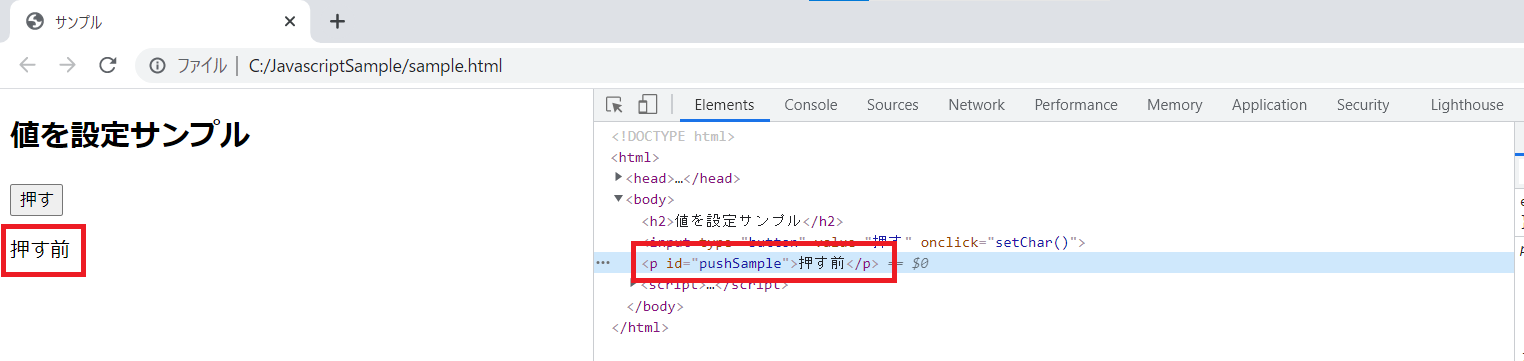This screenshot has width=1524, height=361.
Task: Collapse the body element node
Action: [619, 199]
